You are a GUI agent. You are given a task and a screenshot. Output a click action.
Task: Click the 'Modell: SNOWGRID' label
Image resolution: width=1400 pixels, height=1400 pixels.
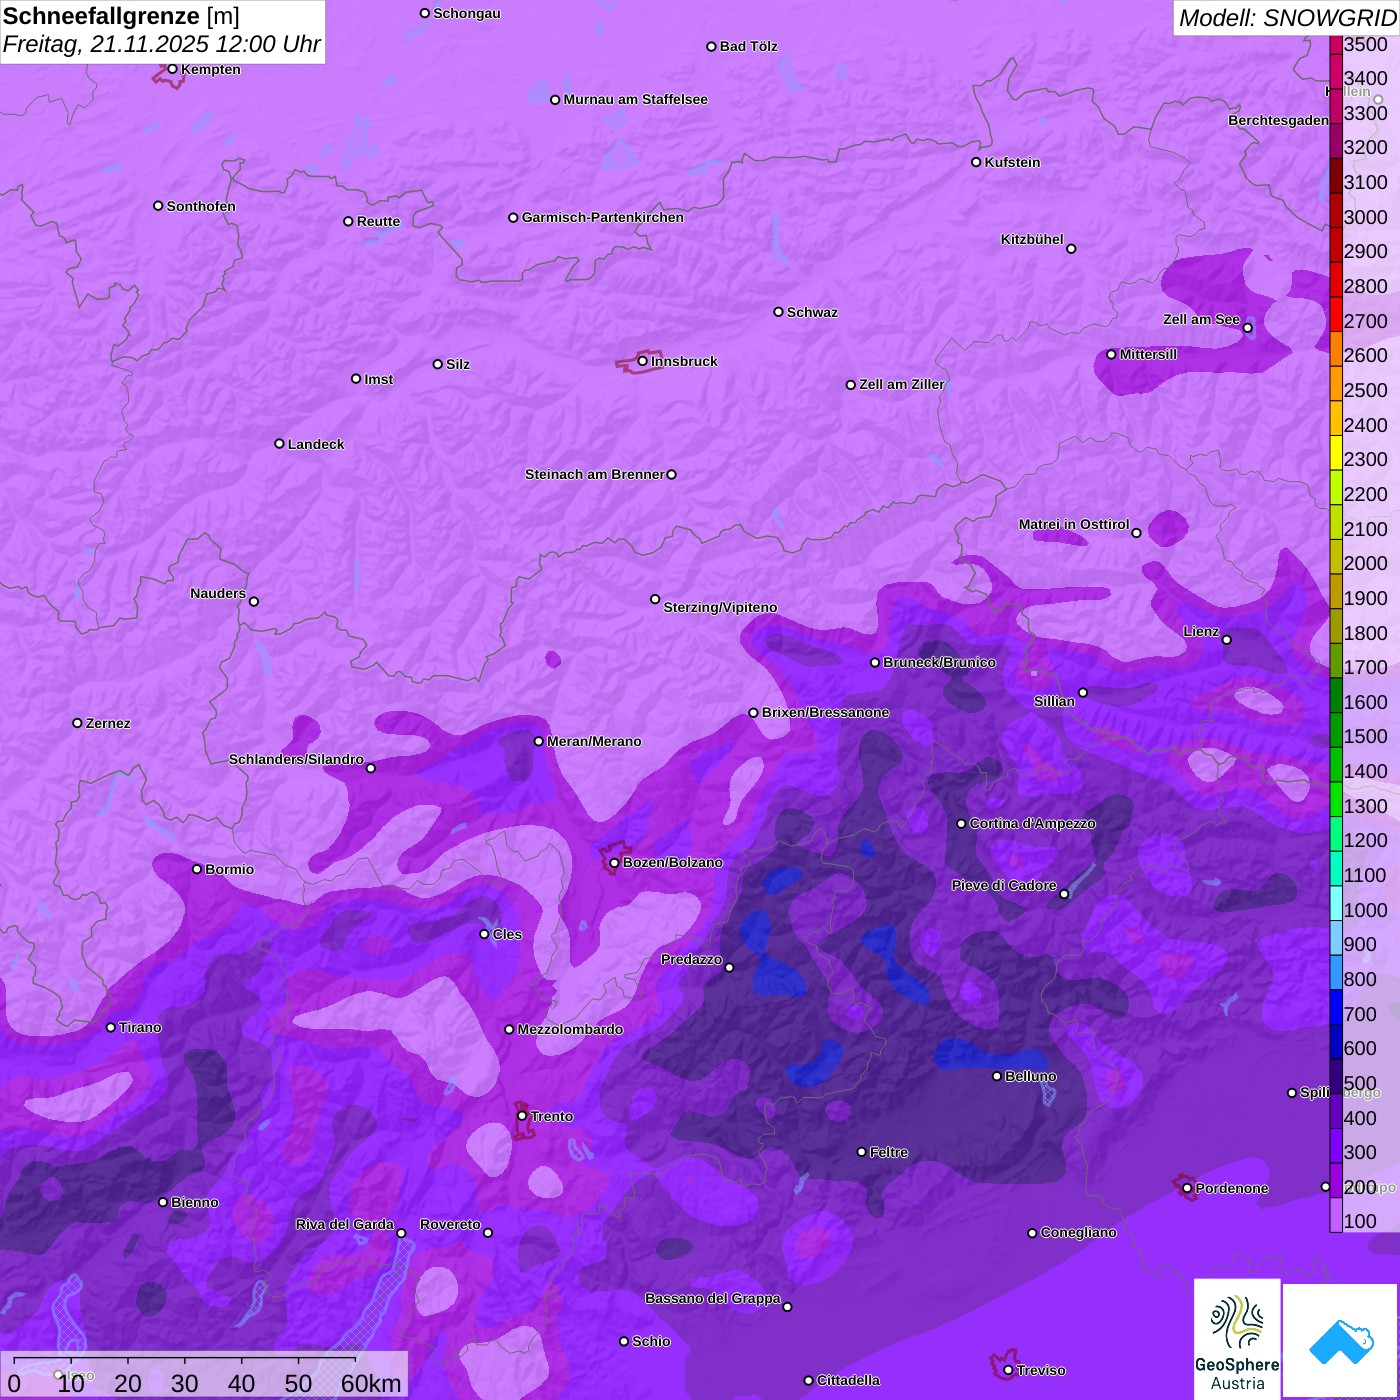click(1287, 18)
